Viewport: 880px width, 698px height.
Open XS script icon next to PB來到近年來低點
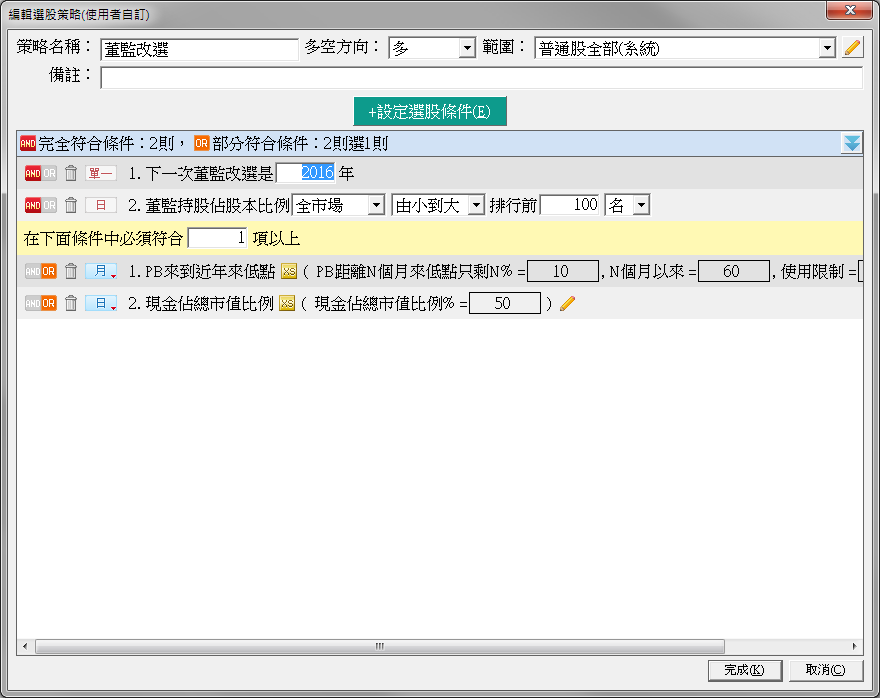[289, 271]
